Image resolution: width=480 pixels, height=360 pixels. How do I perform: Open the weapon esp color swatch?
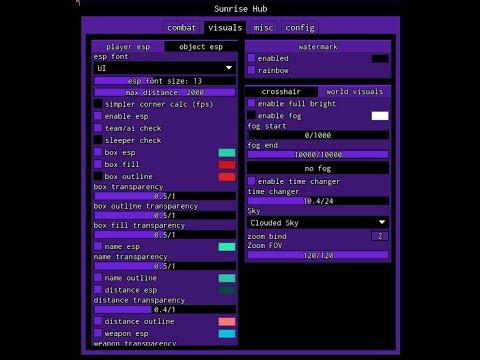[x=227, y=334]
